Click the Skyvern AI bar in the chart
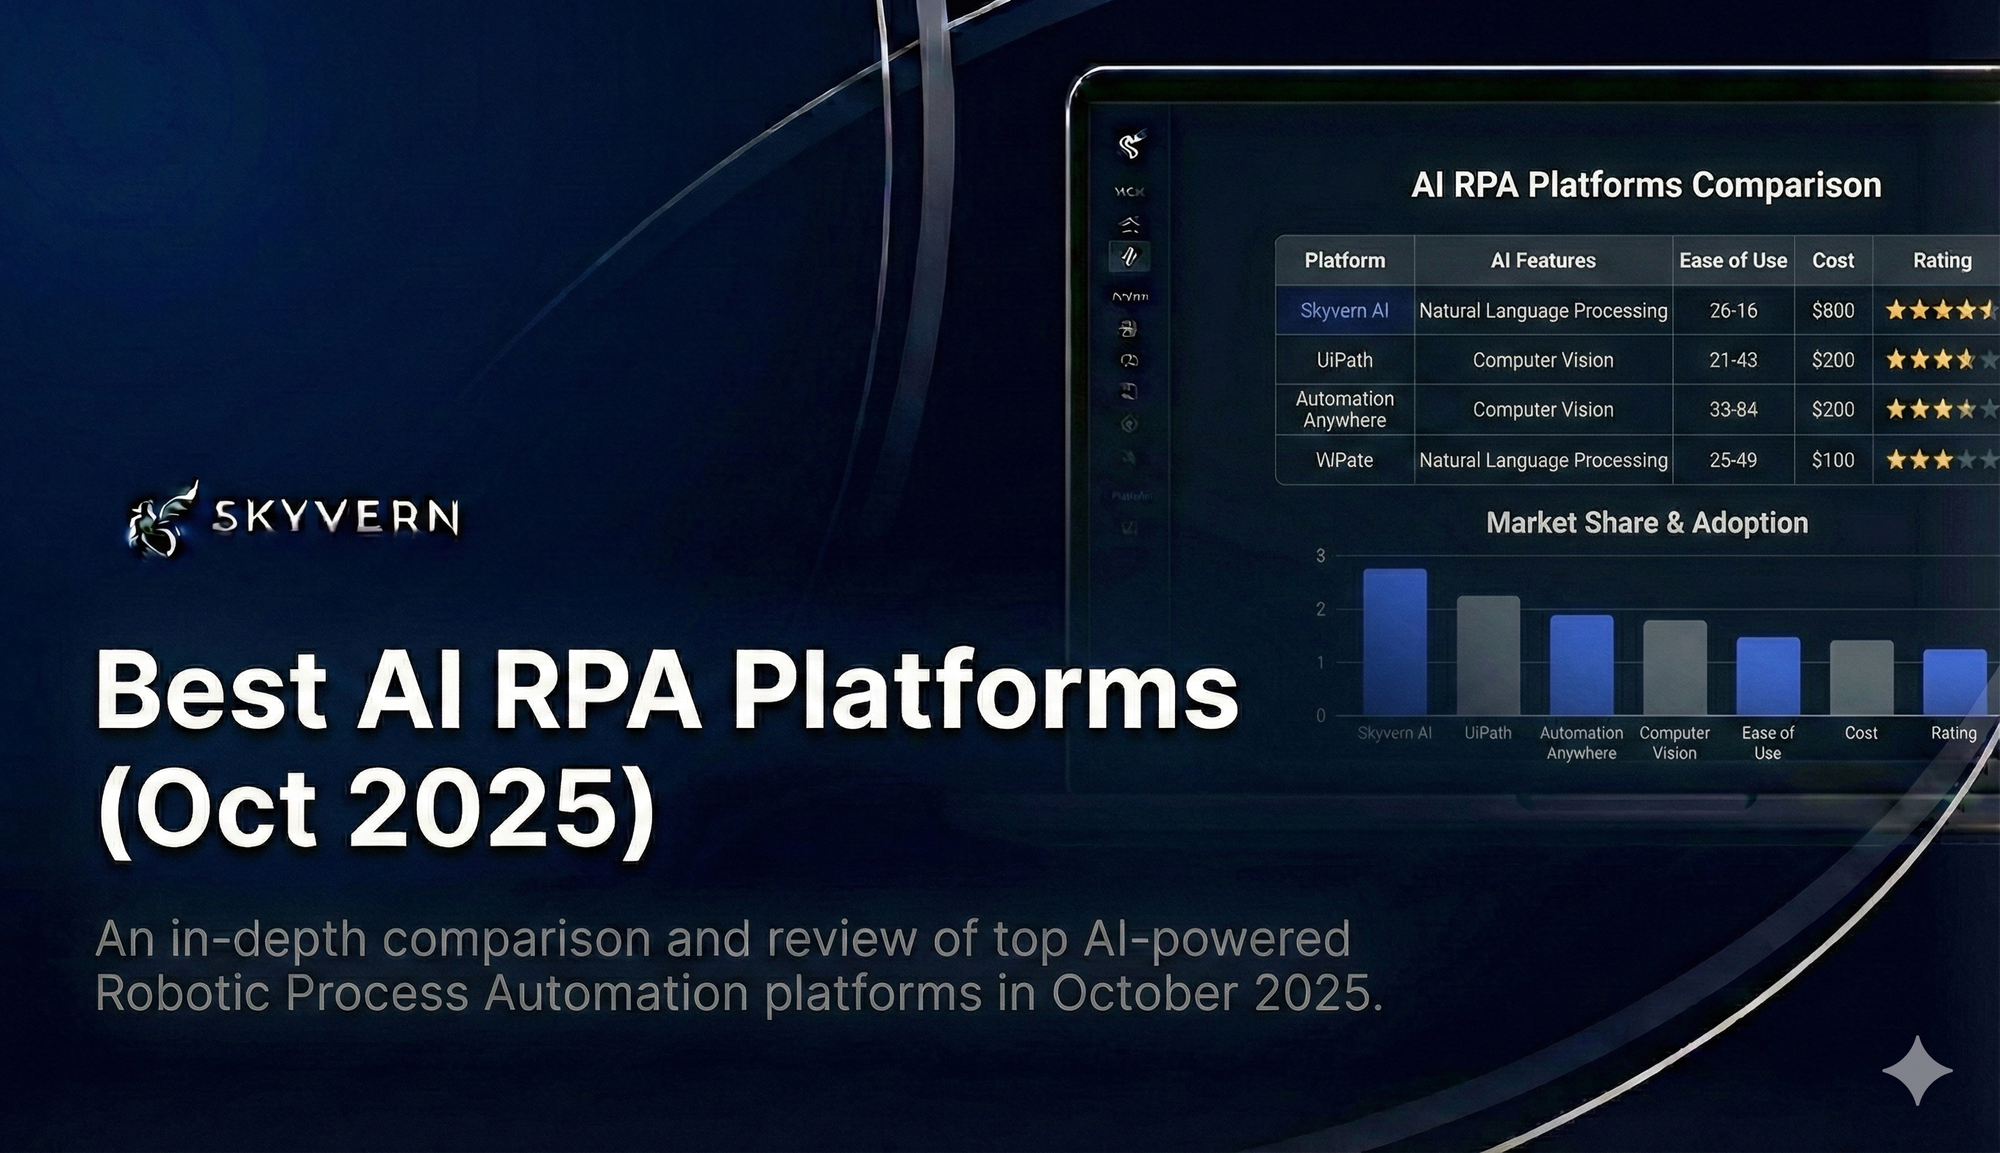The height and width of the screenshot is (1153, 2000). tap(1394, 640)
